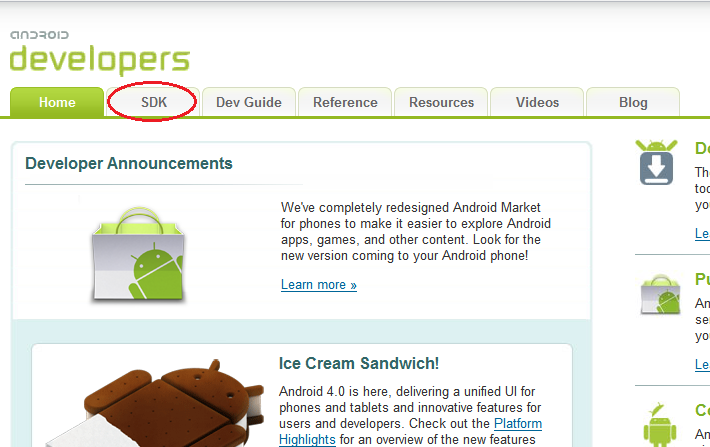Click the Android developers logo
This screenshot has width=710, height=447.
tap(100, 52)
